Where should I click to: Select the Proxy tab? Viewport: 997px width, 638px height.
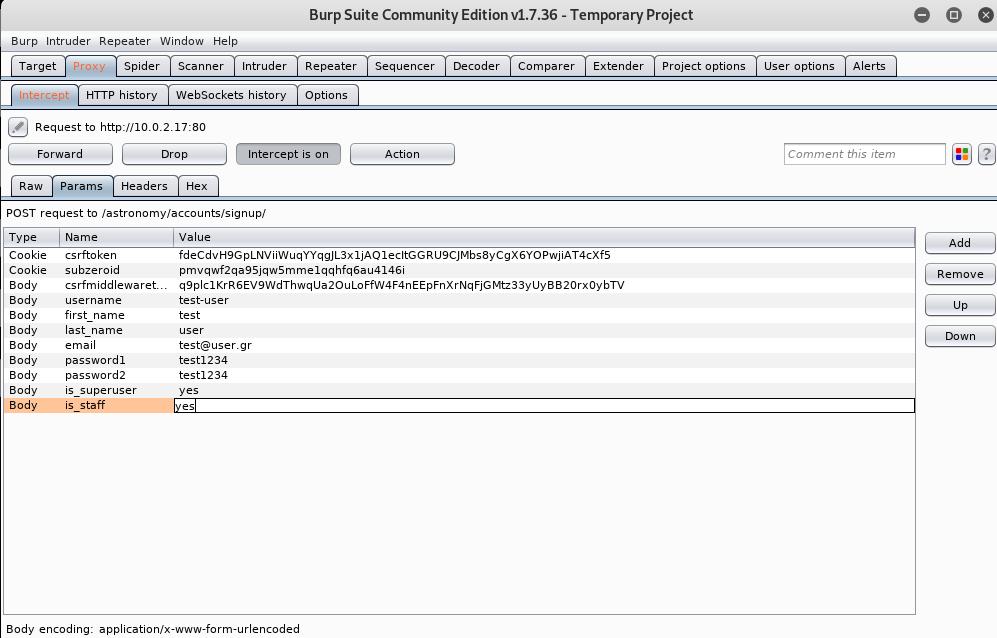click(89, 66)
